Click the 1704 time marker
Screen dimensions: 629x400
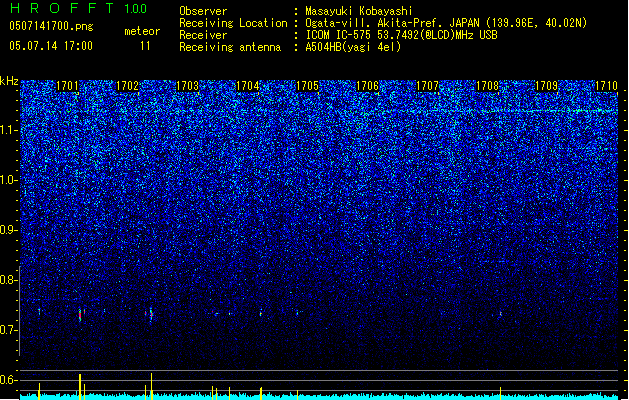pyautogui.click(x=248, y=86)
